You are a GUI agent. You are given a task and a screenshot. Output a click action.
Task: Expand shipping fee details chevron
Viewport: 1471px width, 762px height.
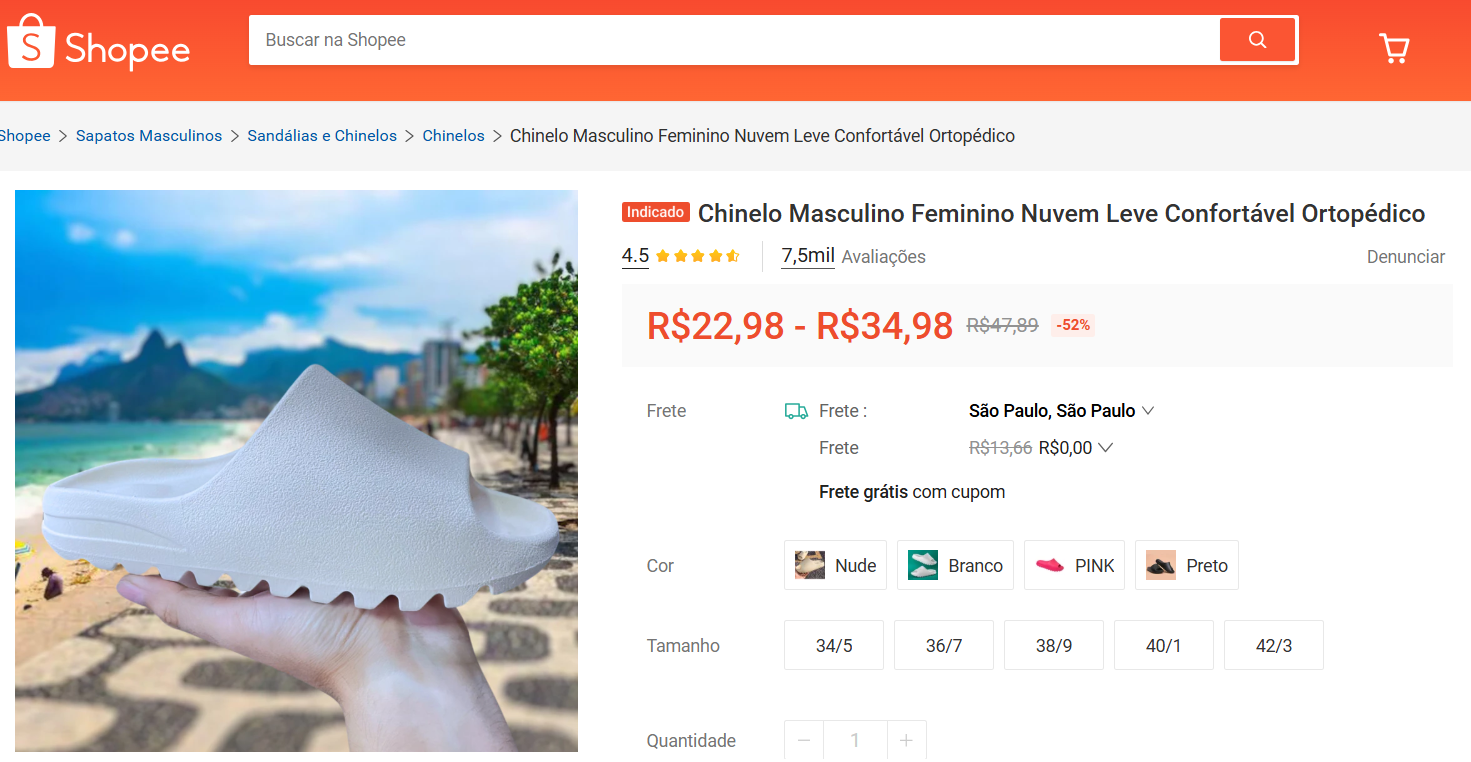pyautogui.click(x=1104, y=447)
